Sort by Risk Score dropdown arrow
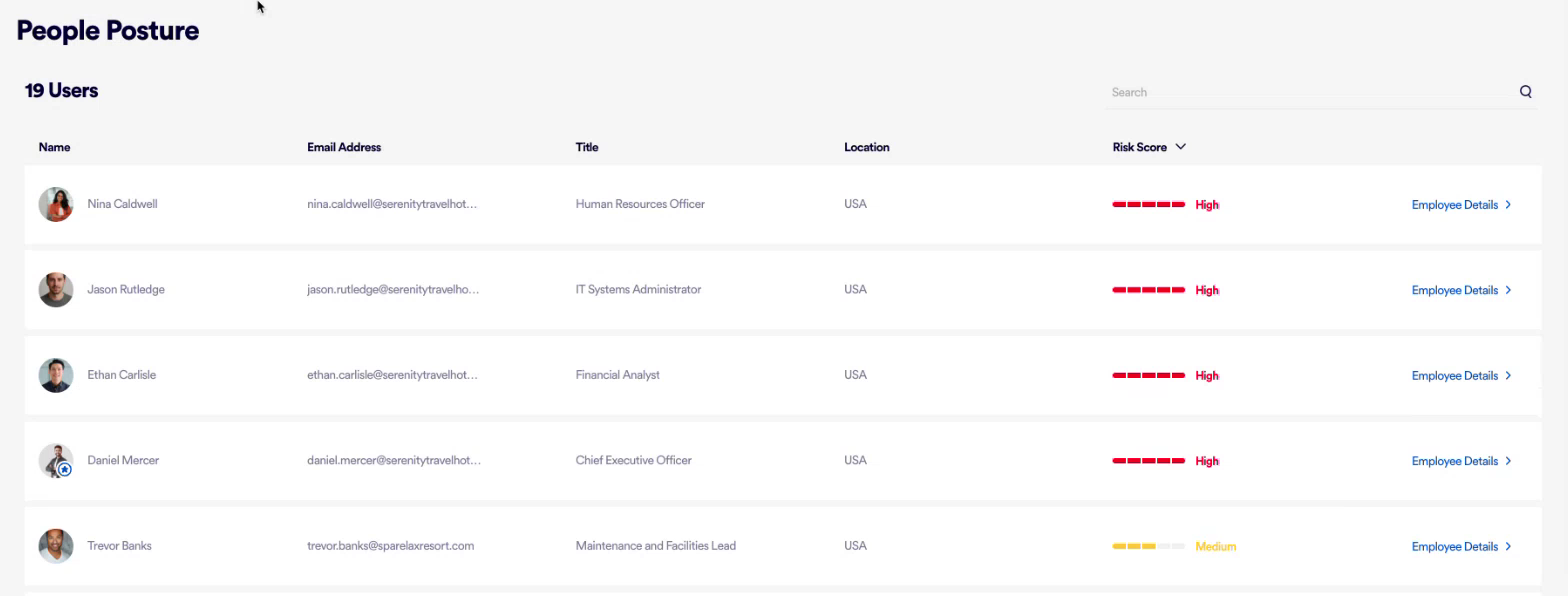Screen dimensions: 1568x596 1181,147
